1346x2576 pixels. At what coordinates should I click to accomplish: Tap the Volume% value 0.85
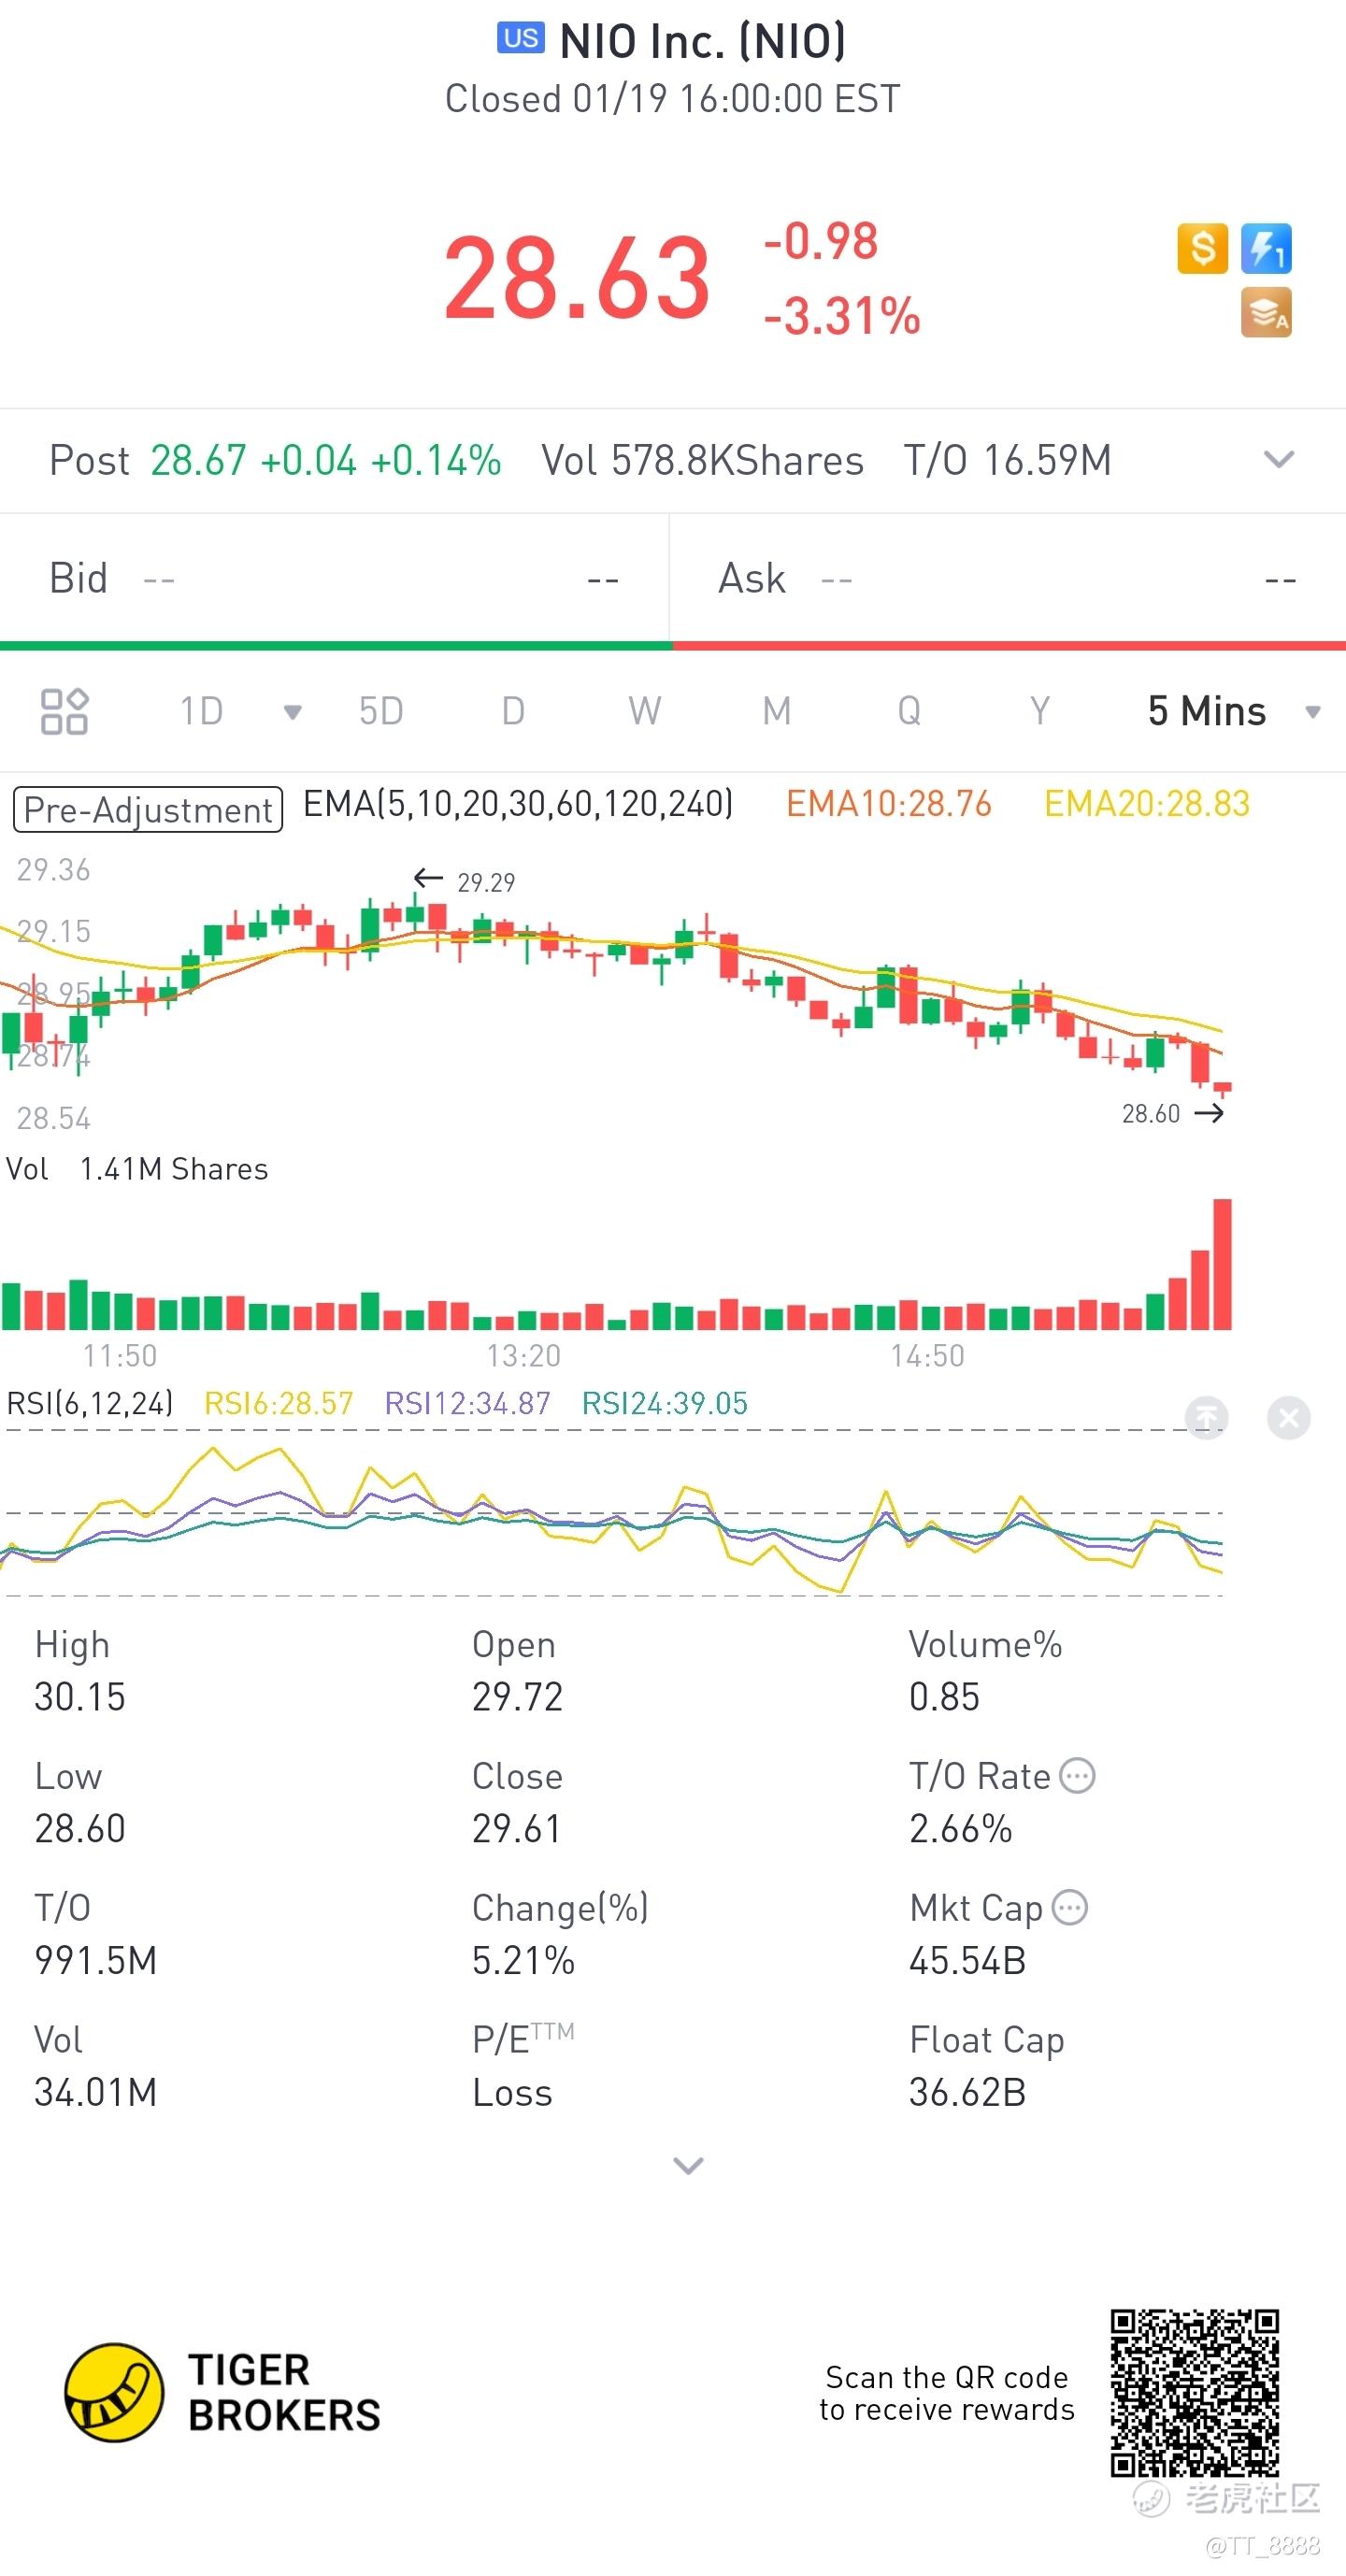[944, 1697]
